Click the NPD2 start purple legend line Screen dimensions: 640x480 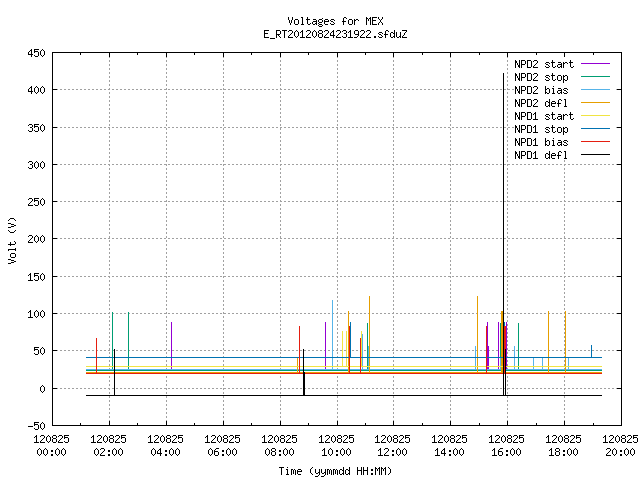click(x=595, y=64)
